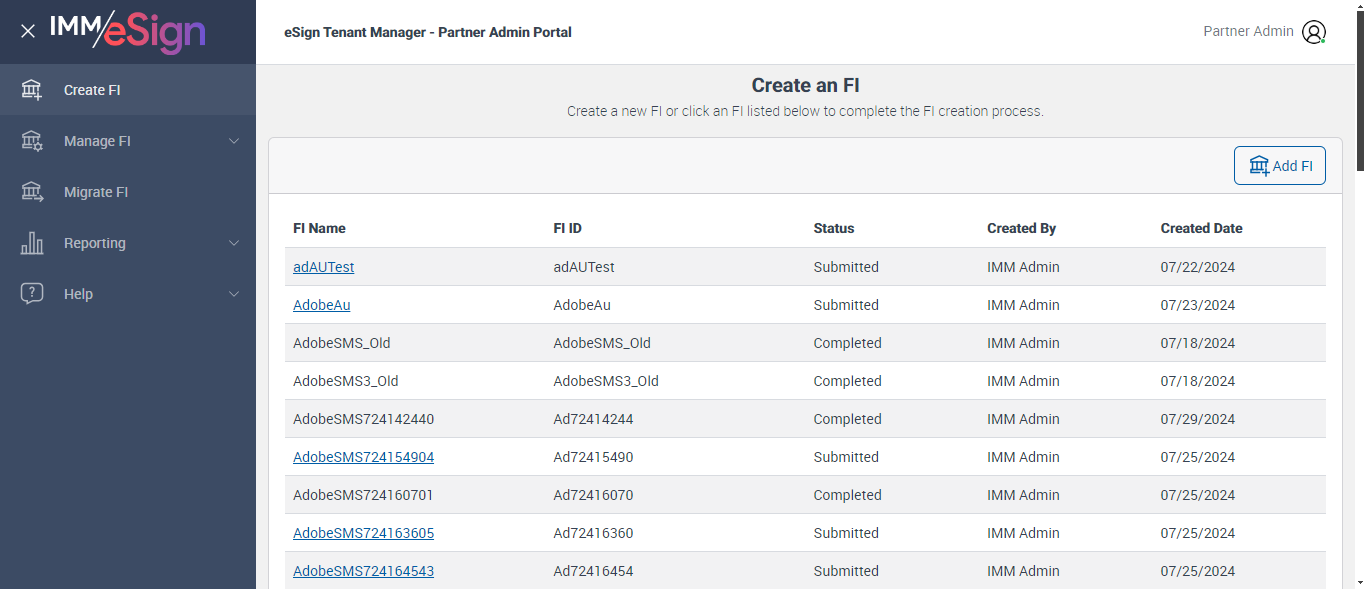The height and width of the screenshot is (589, 1366).
Task: Click the Create FI bank icon
Action: coord(32,90)
